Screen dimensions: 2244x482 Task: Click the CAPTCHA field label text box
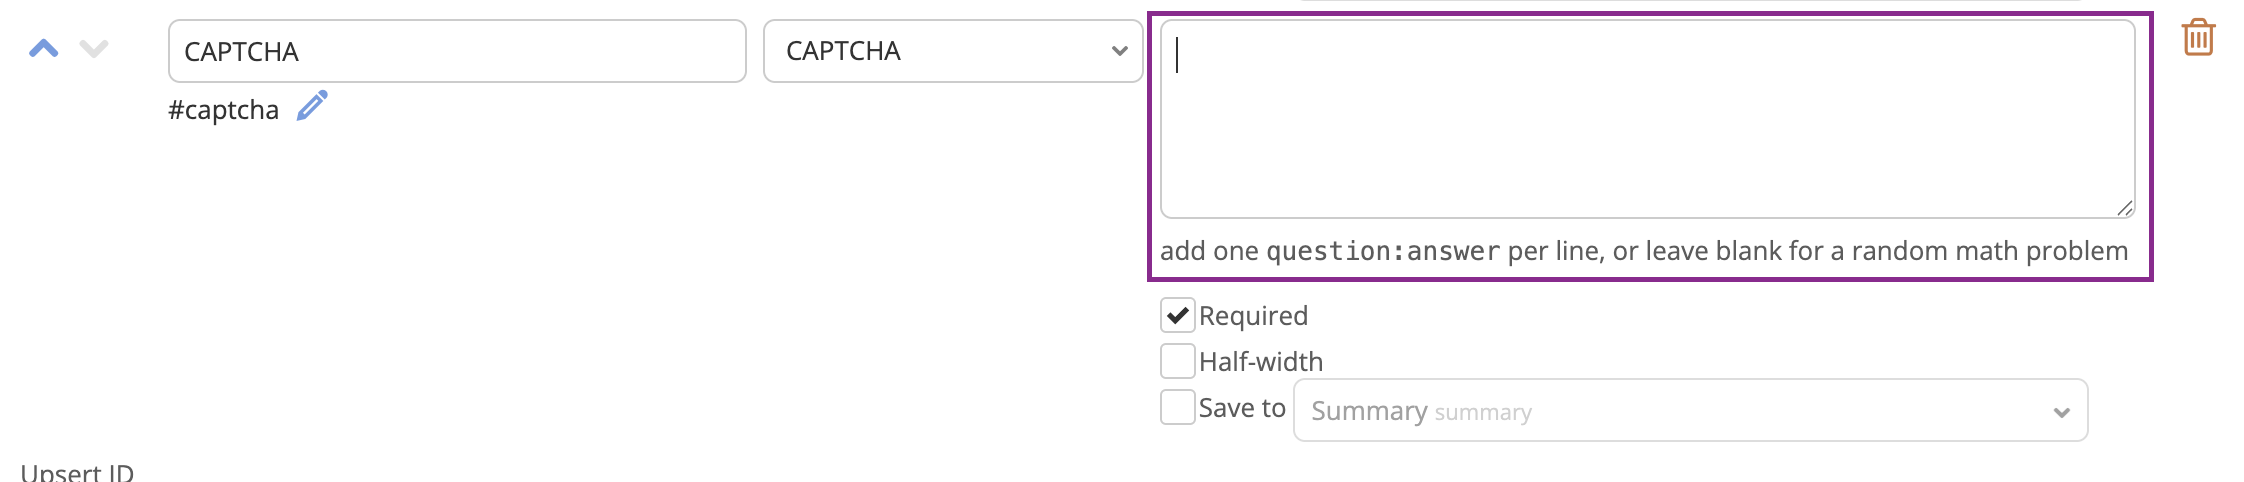pos(457,51)
